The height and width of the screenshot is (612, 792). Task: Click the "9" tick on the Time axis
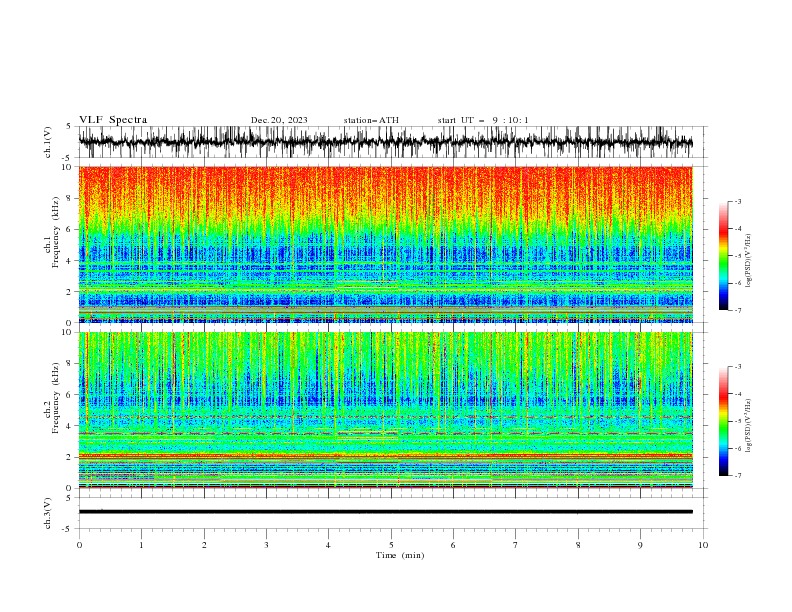tap(640, 545)
